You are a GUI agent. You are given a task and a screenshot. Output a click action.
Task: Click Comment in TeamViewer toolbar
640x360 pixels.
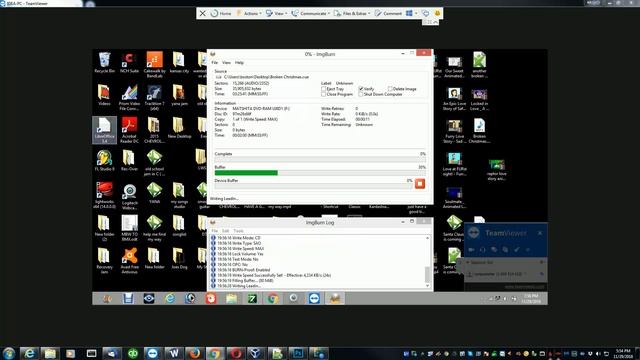[x=389, y=13]
